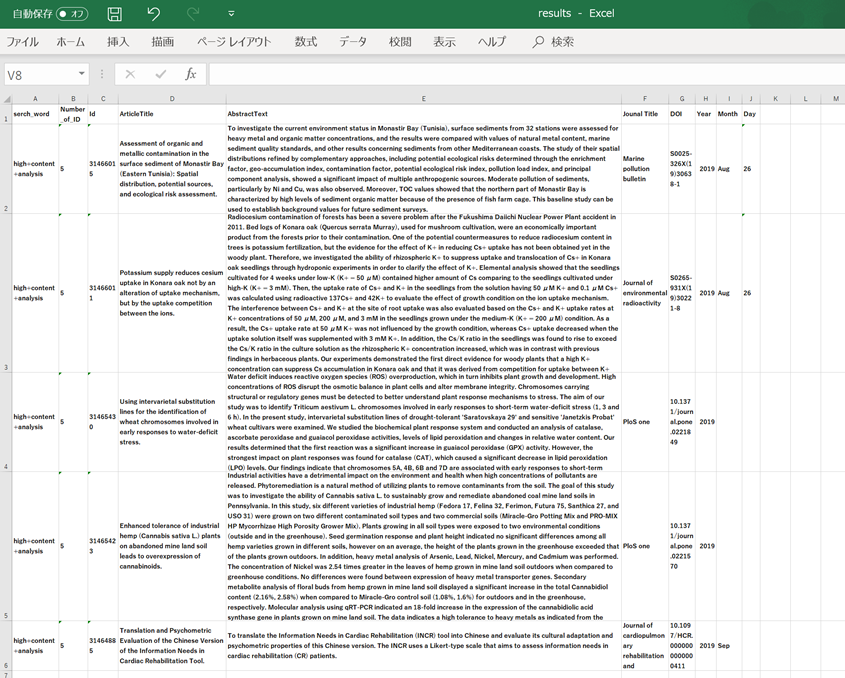Open the ヘルプ (Help) tab

click(x=492, y=42)
